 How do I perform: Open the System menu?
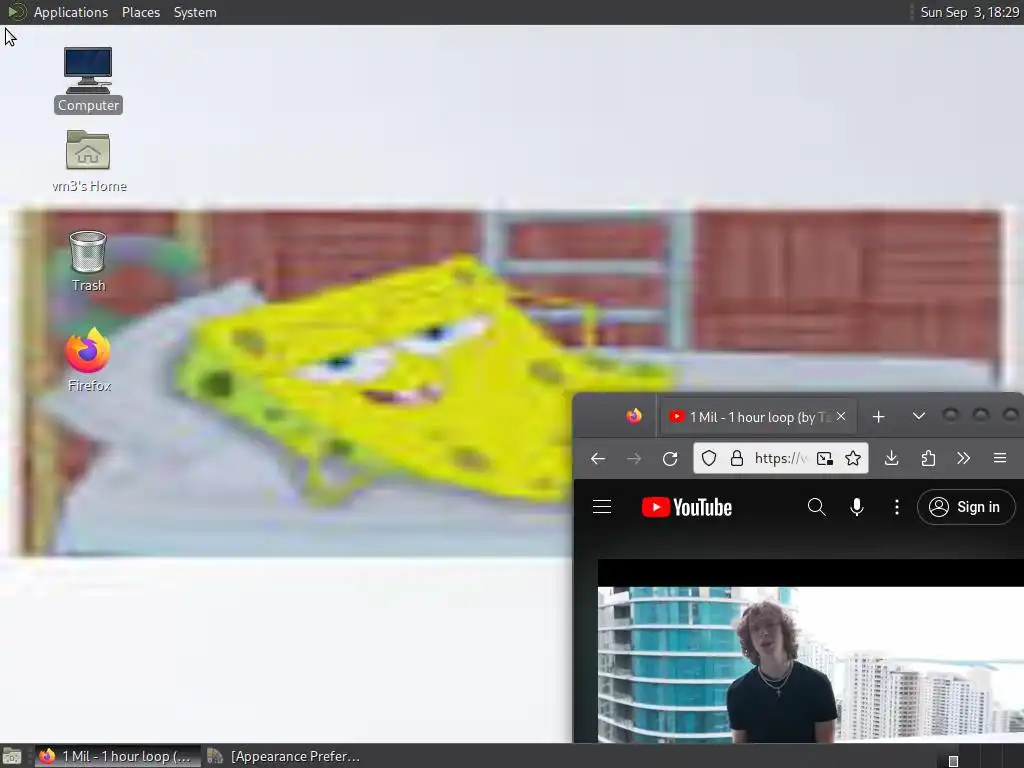pyautogui.click(x=195, y=12)
